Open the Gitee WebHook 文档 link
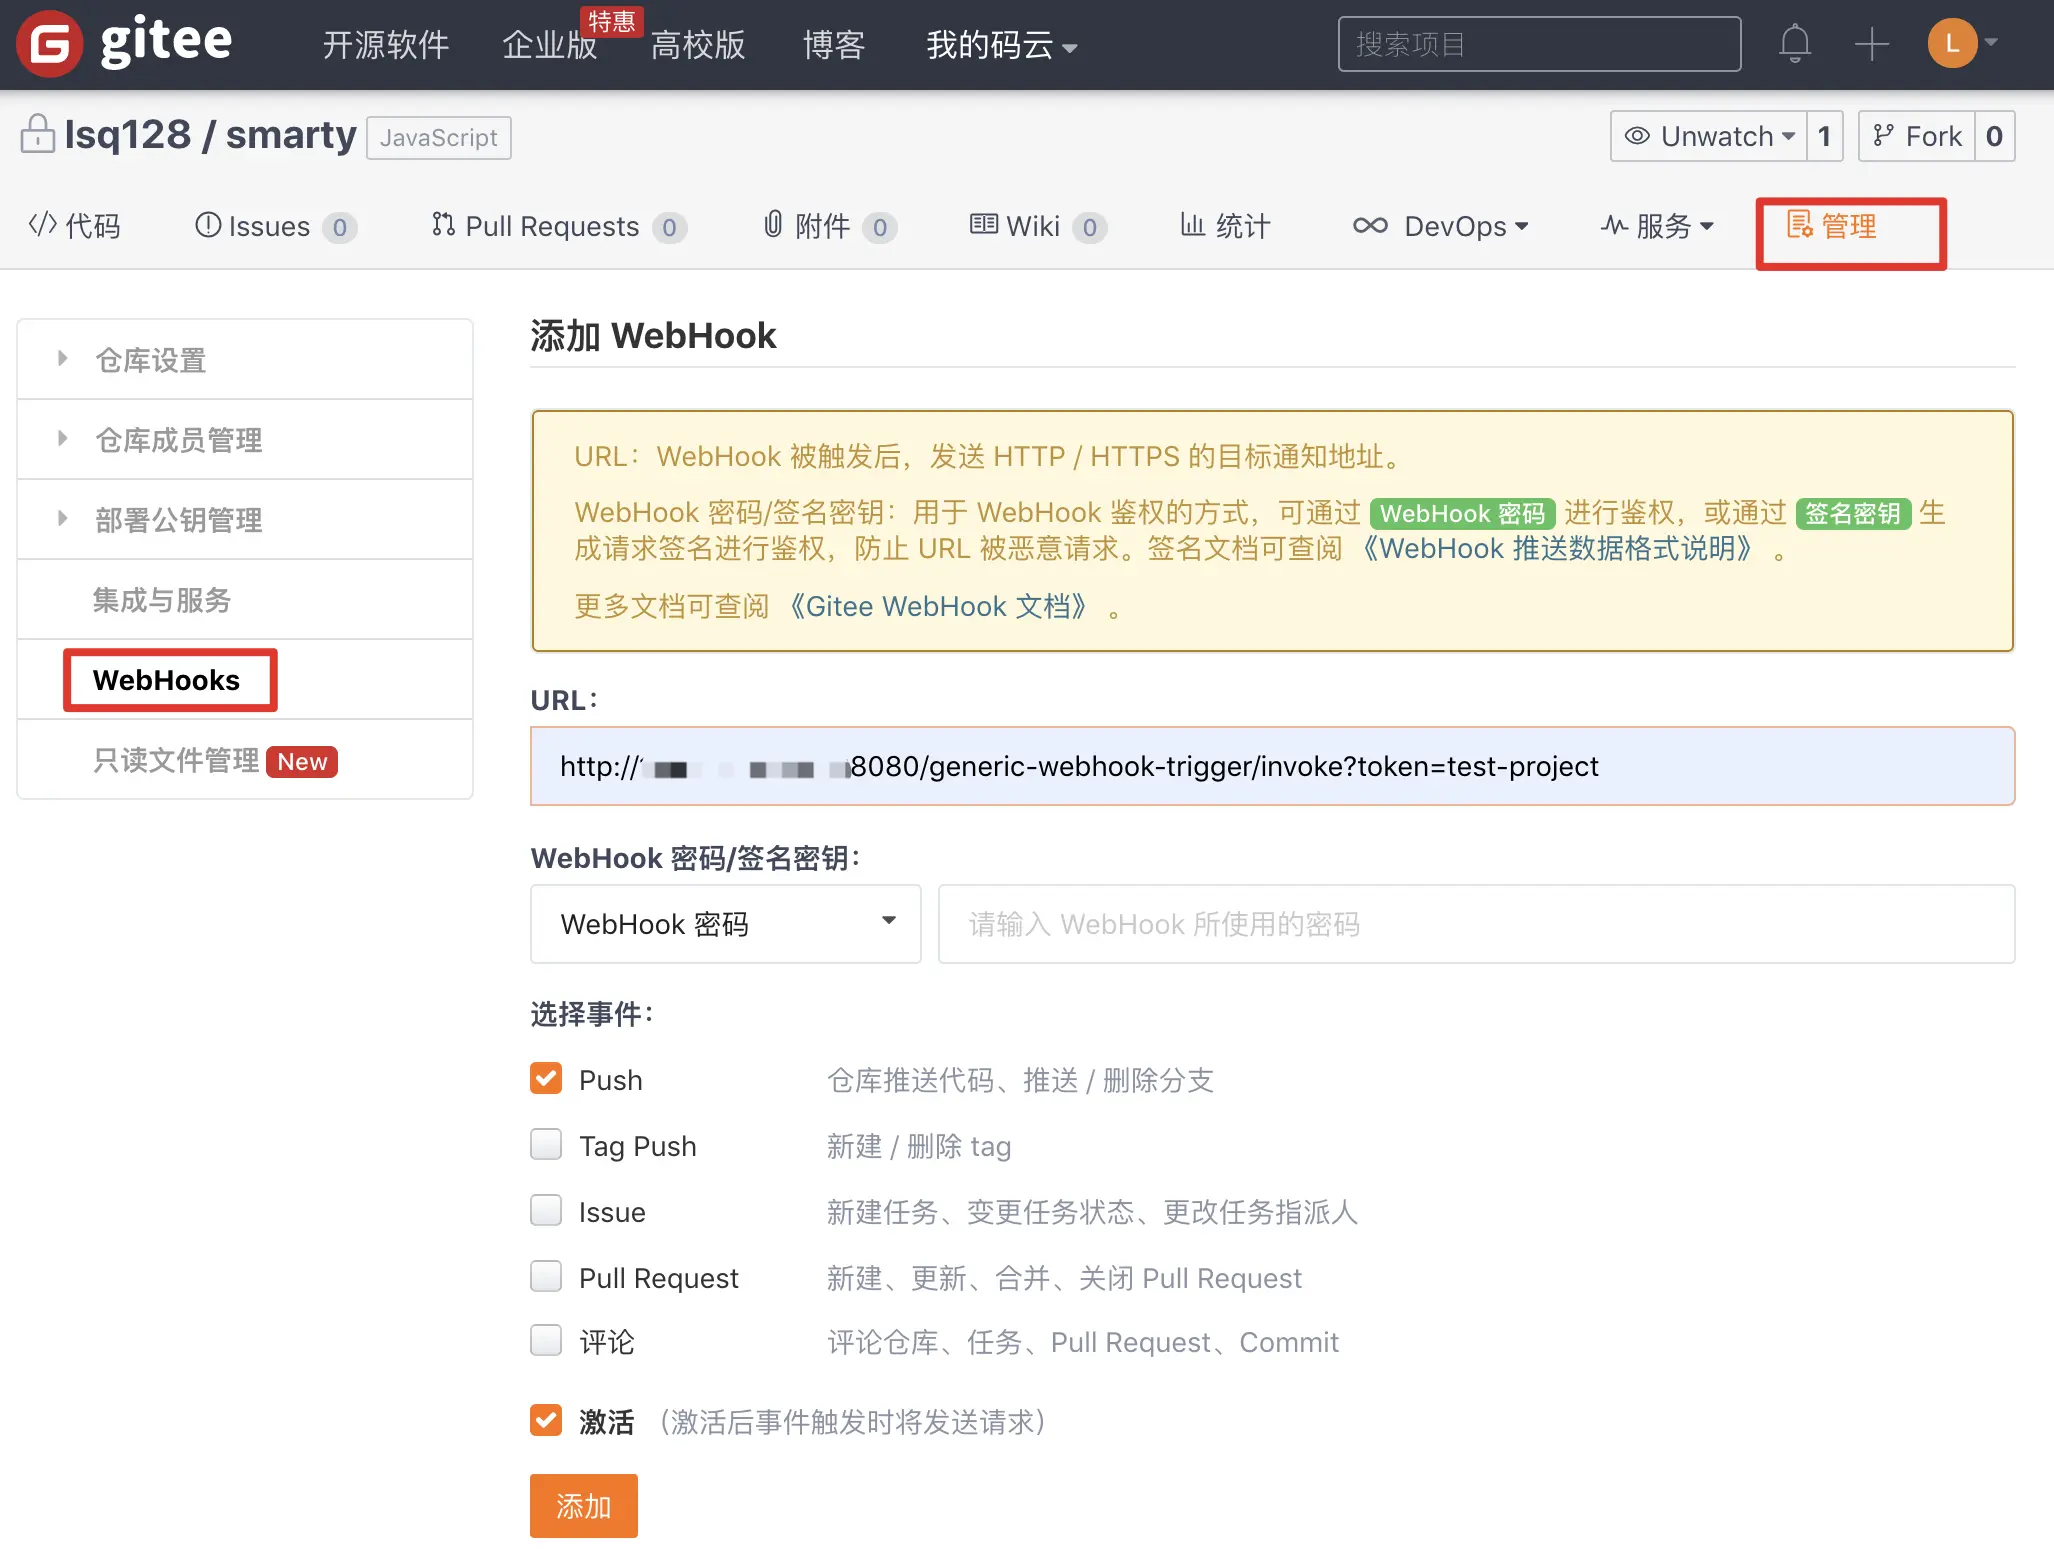 point(938,607)
